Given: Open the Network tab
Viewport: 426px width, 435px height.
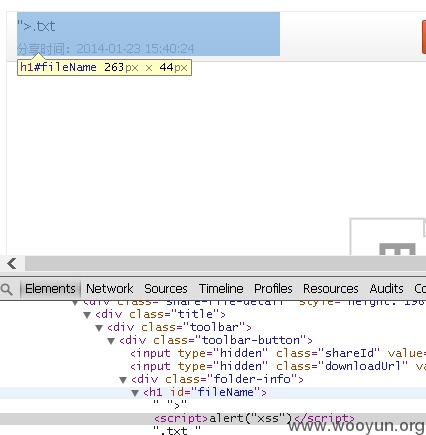Looking at the screenshot, I should coord(109,289).
